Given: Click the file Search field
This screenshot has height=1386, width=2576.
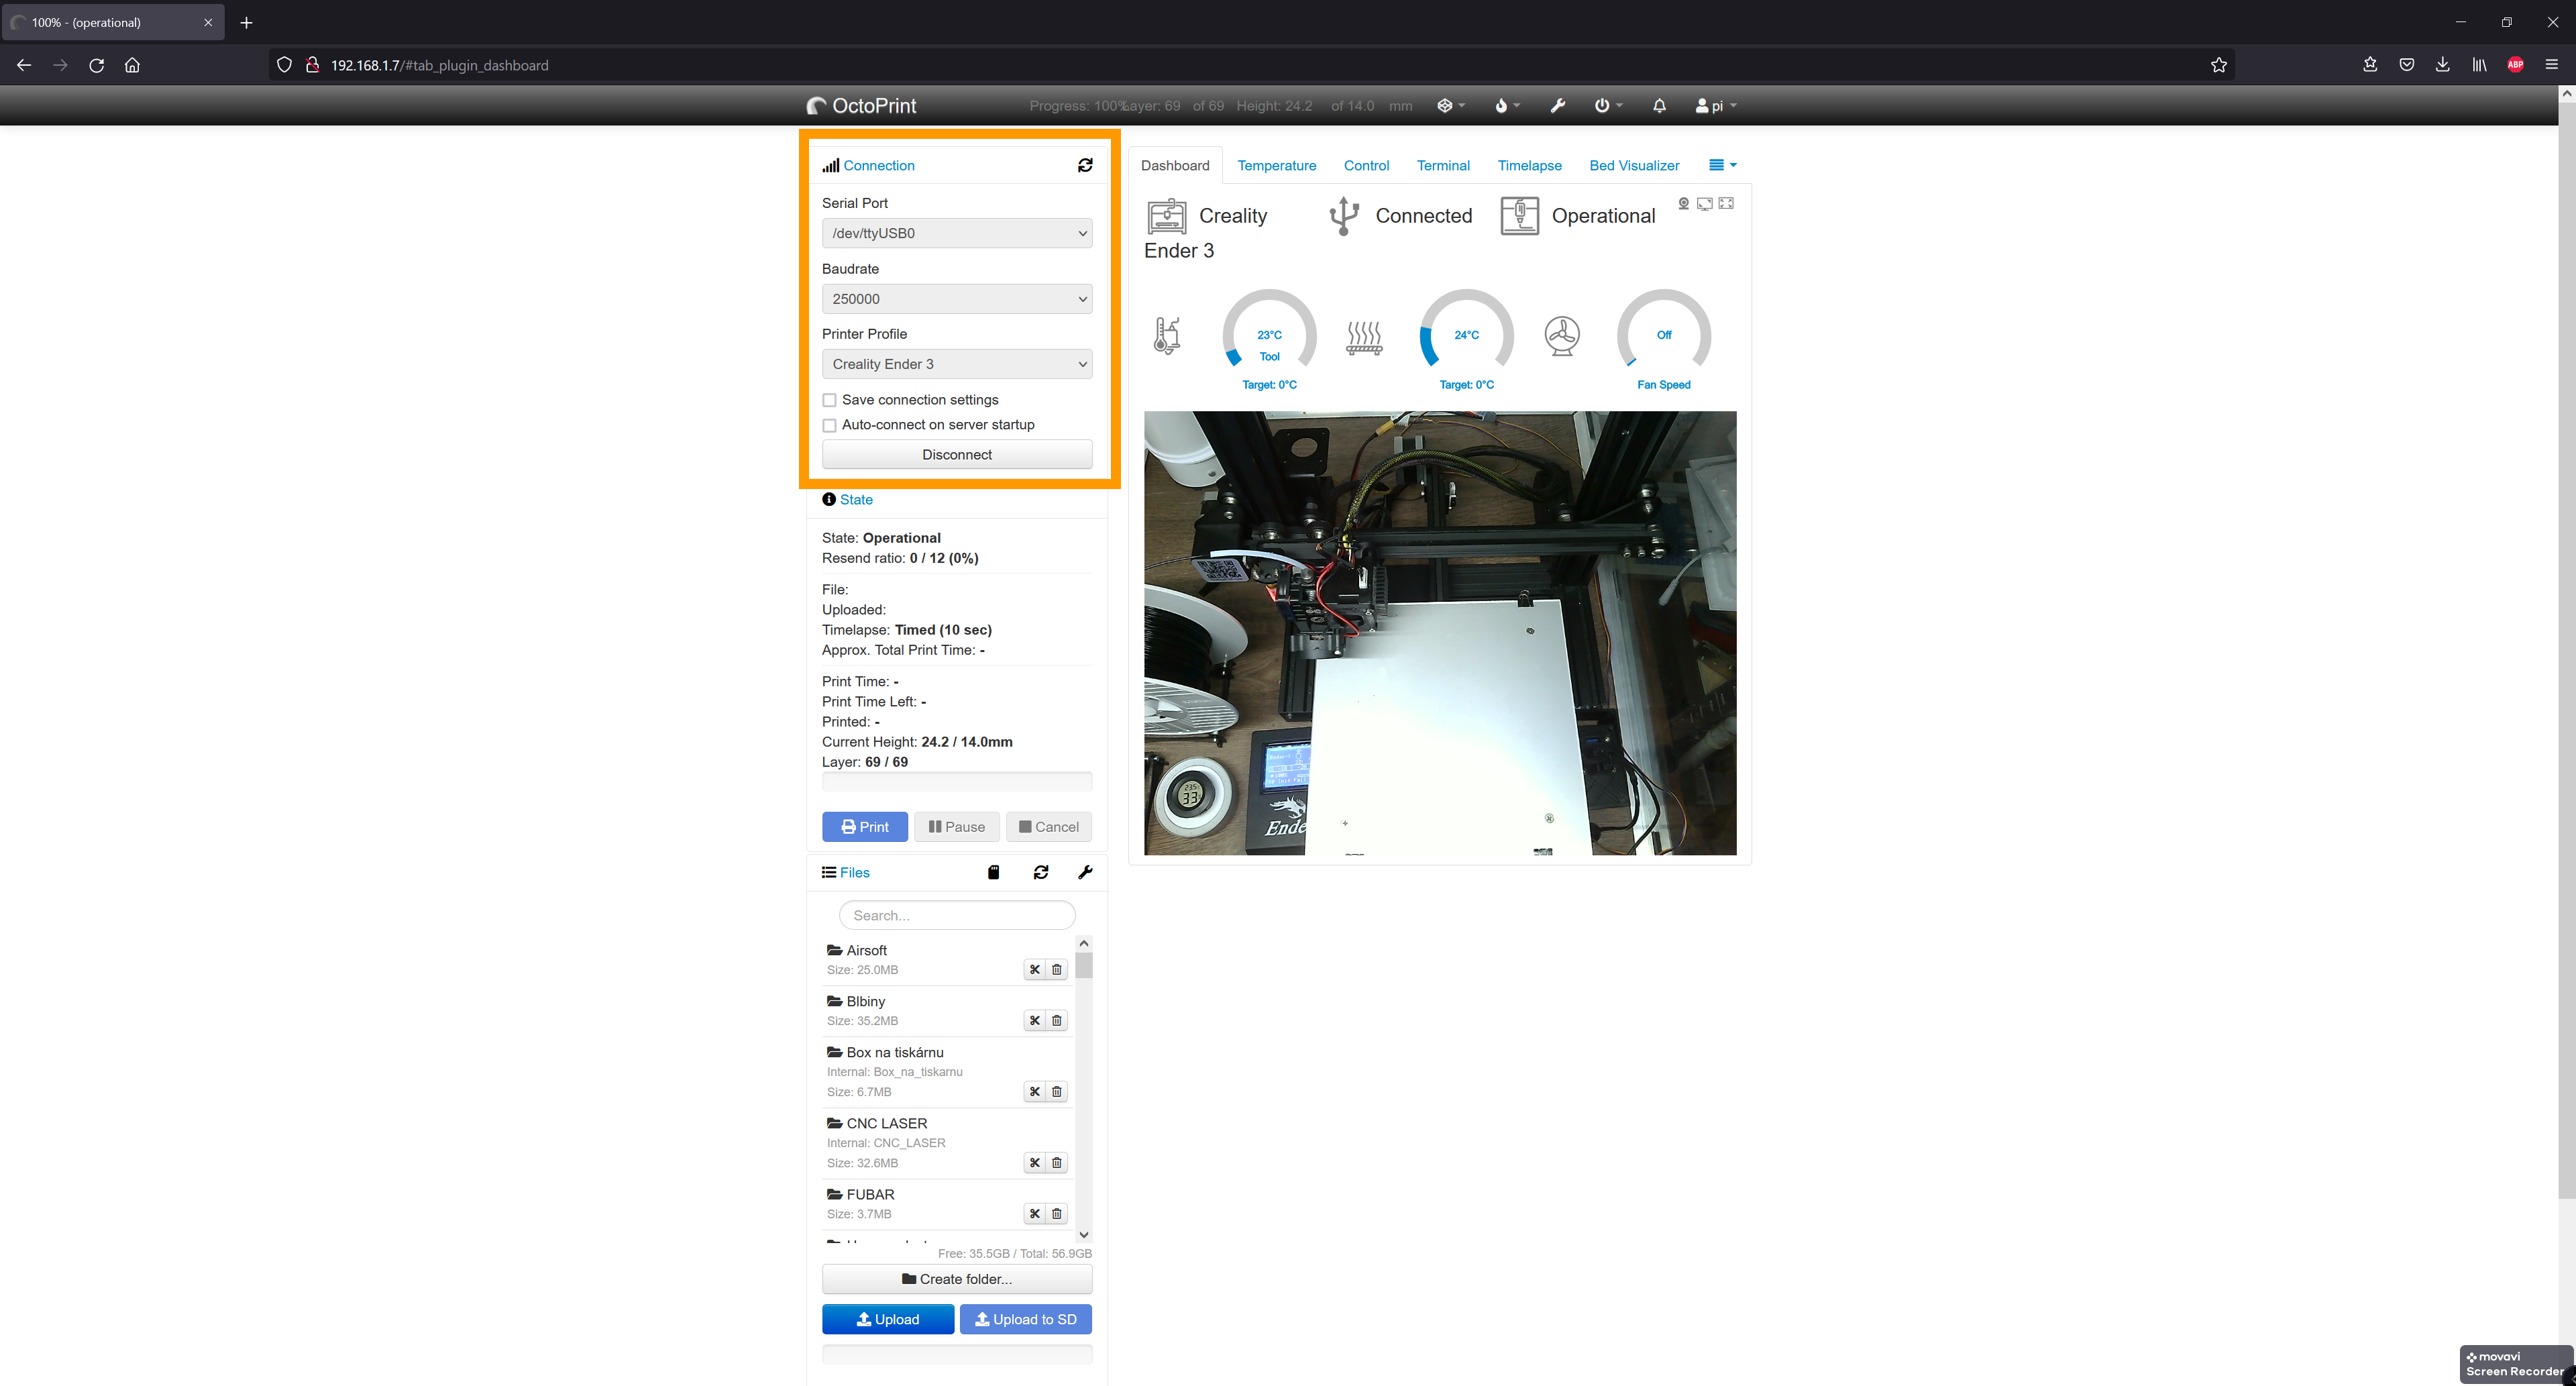Looking at the screenshot, I should (957, 915).
